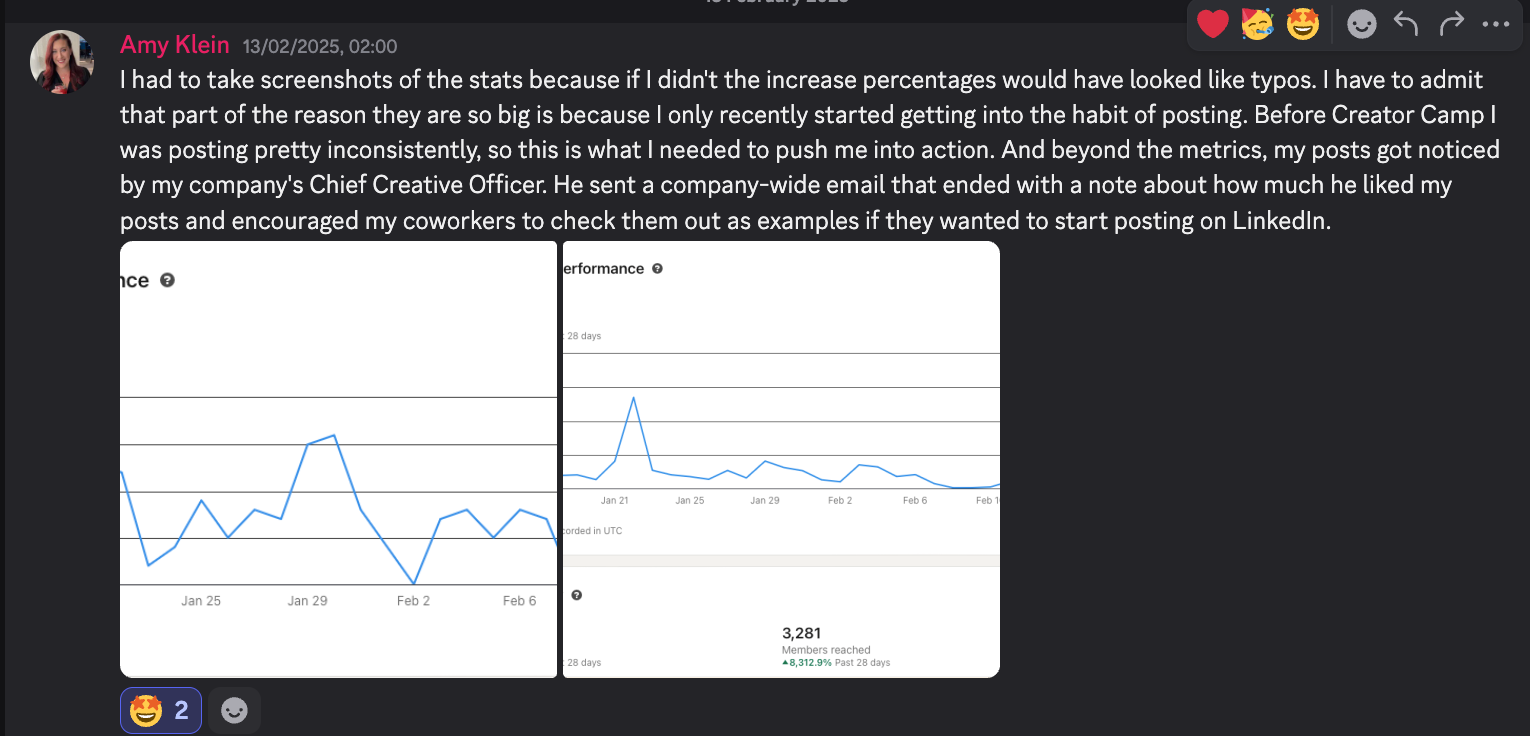React with the red heart emoji
This screenshot has width=1530, height=736.
point(1212,24)
